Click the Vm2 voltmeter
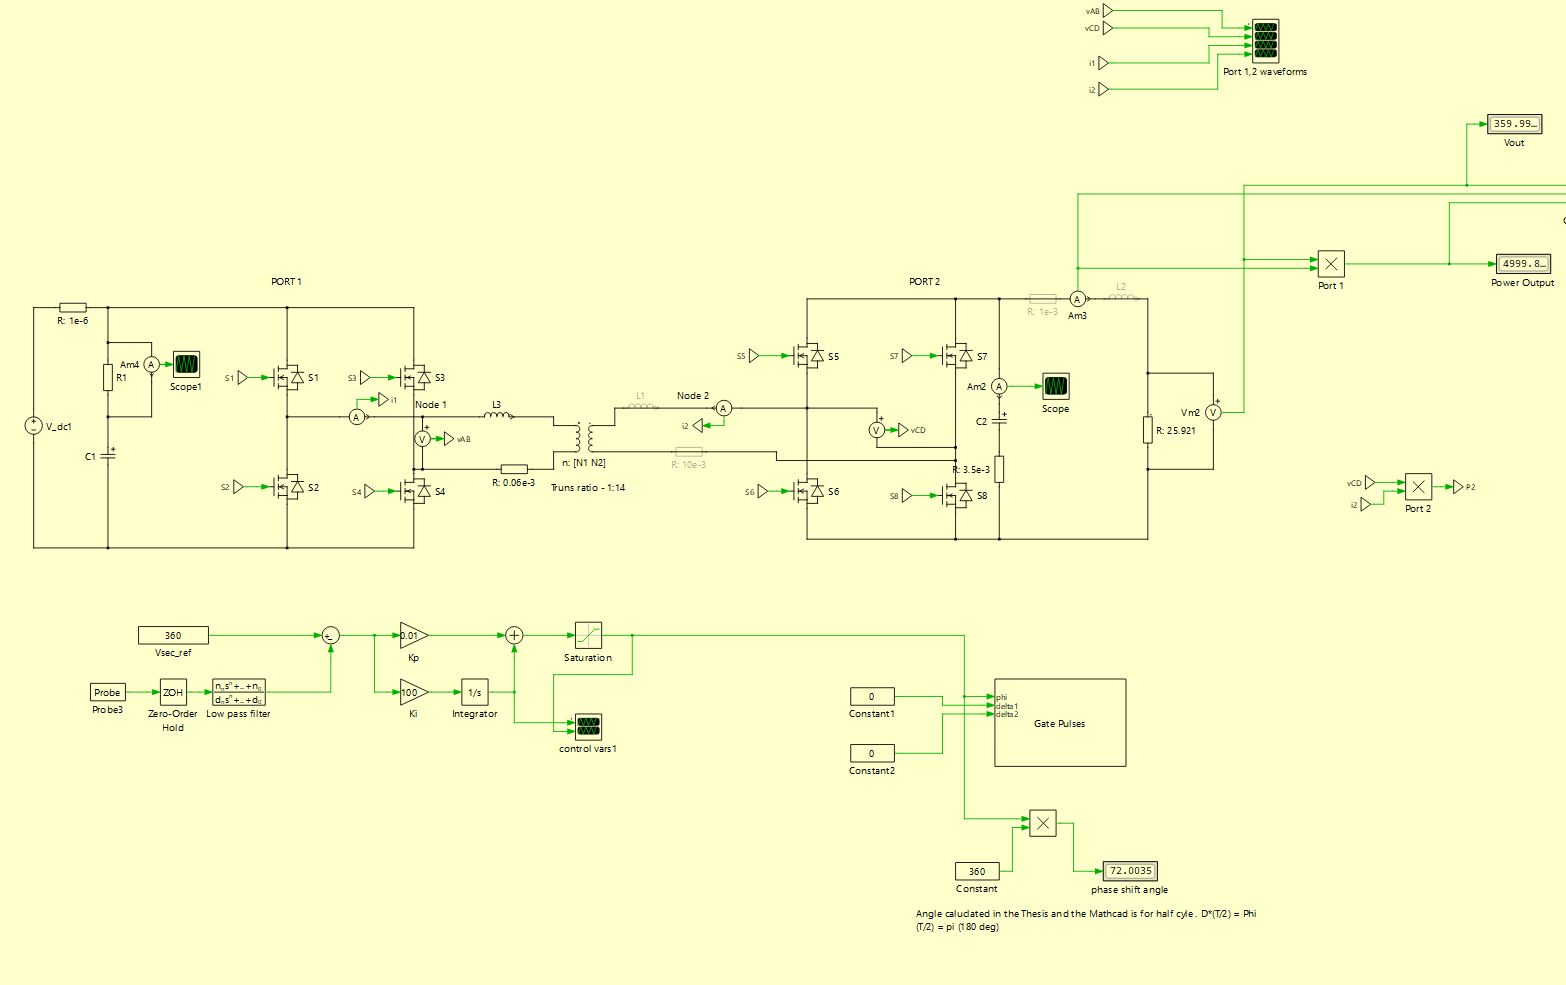The height and width of the screenshot is (985, 1566). (x=1214, y=412)
